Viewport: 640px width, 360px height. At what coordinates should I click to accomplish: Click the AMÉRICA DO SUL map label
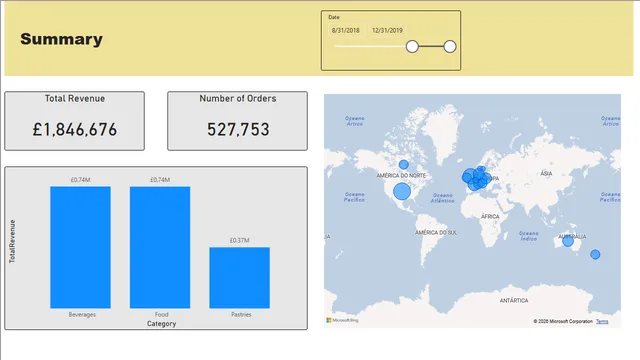point(436,233)
